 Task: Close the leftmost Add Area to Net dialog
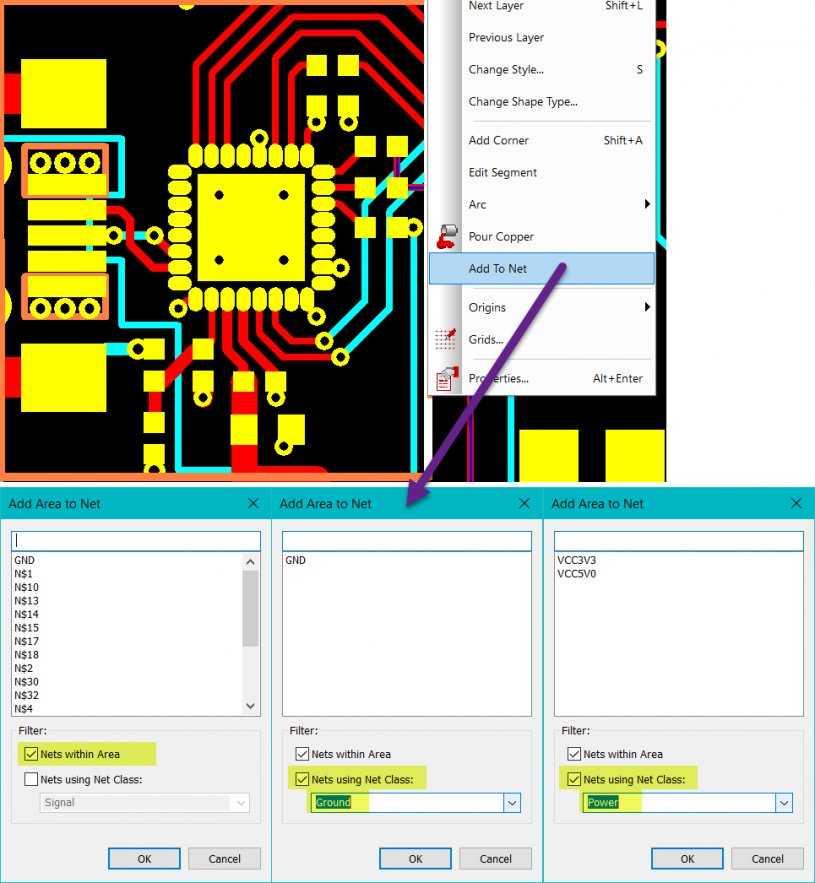(253, 504)
